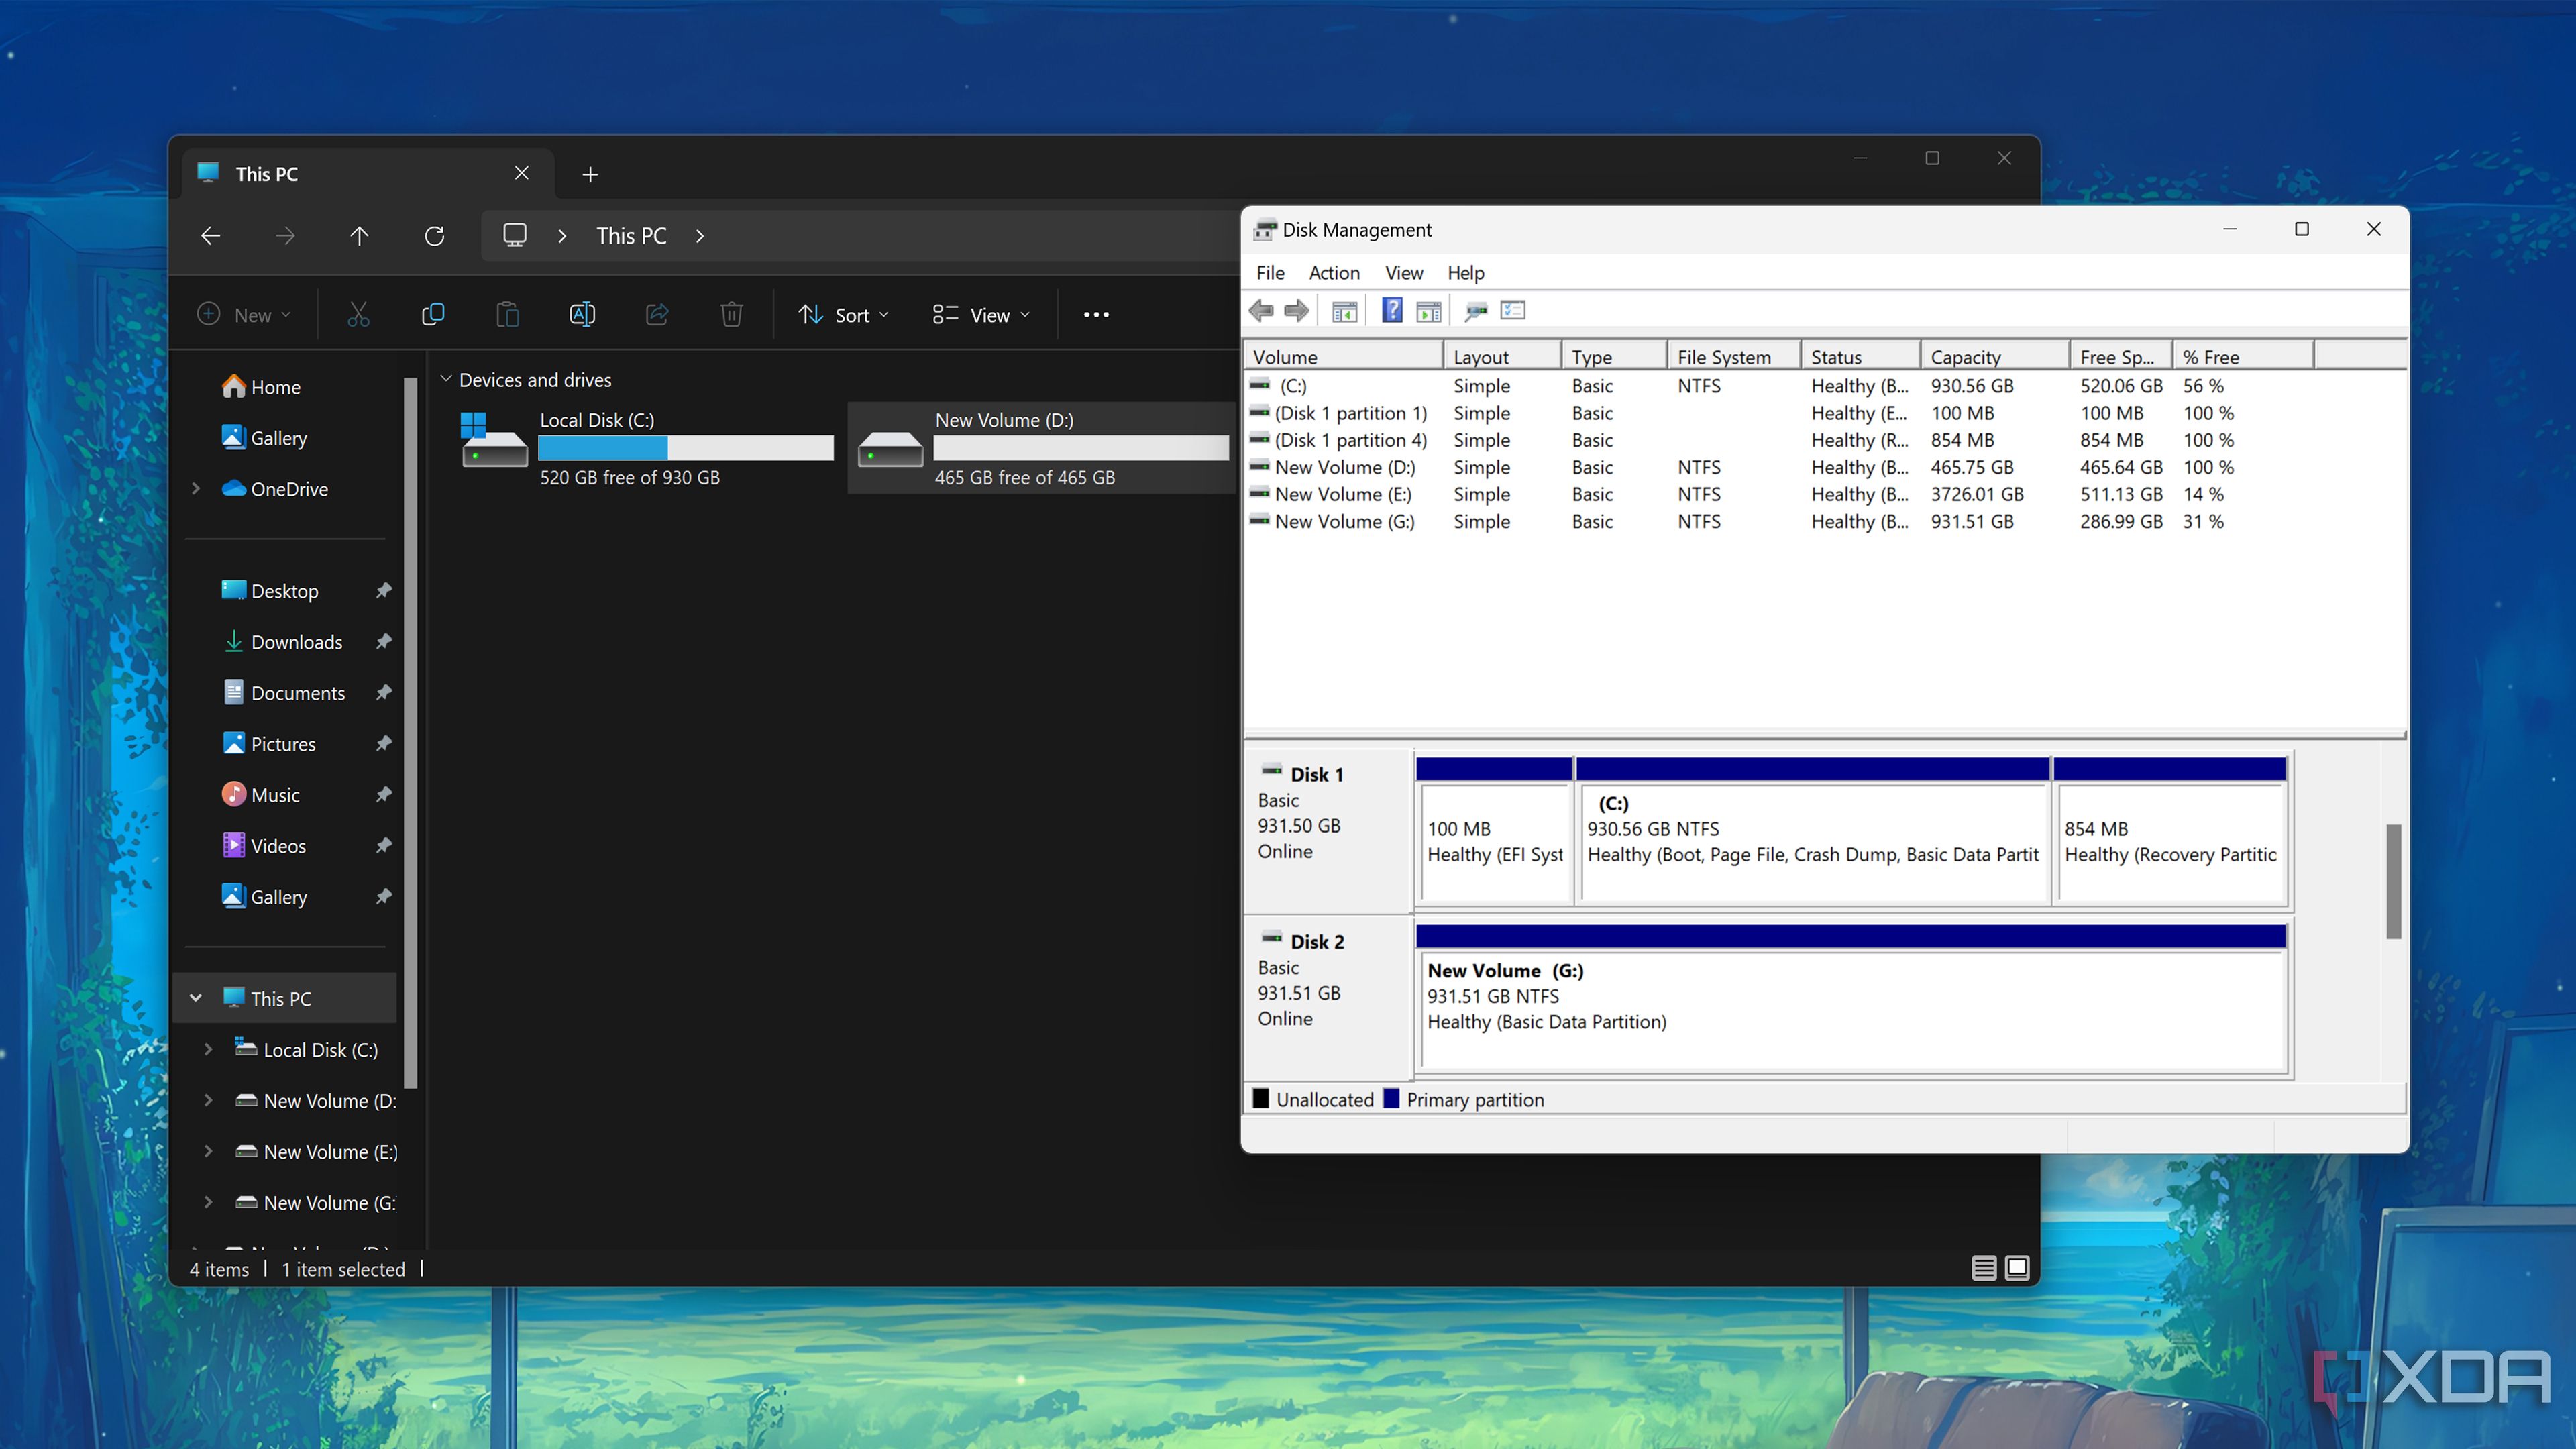The image size is (2576, 1449).
Task: Click the Up navigation arrow in File Explorer
Action: point(359,236)
